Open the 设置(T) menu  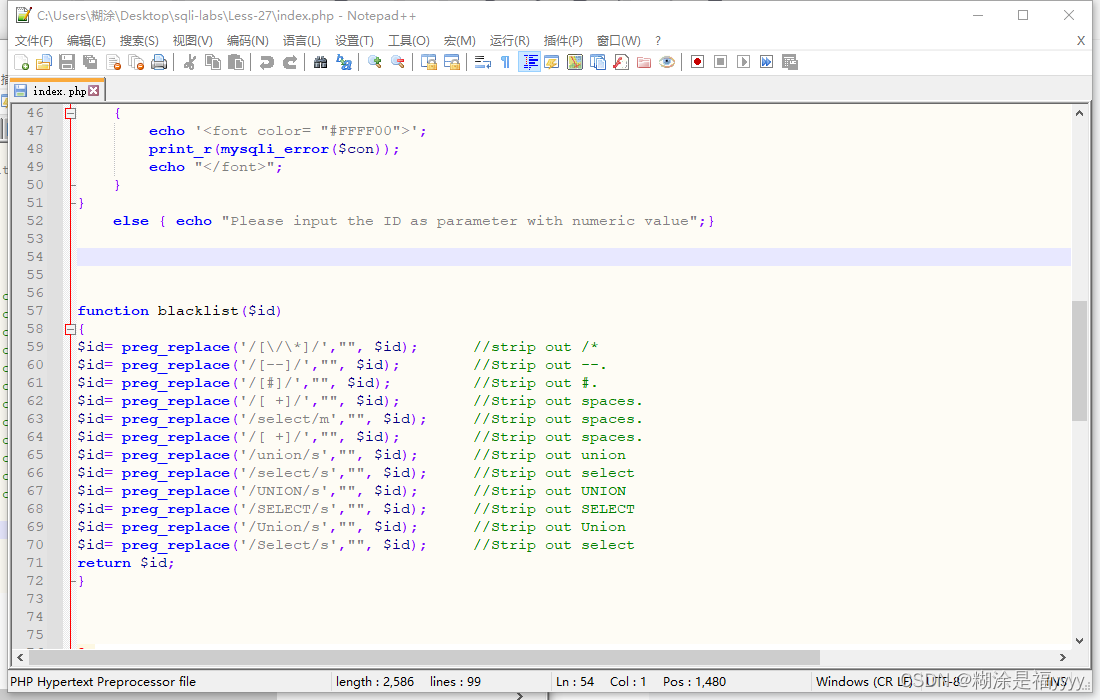(x=354, y=41)
